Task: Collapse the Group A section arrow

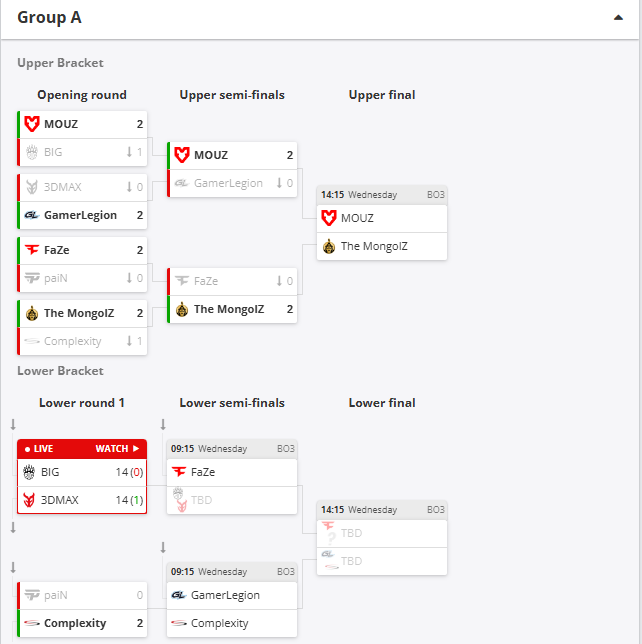Action: click(619, 18)
